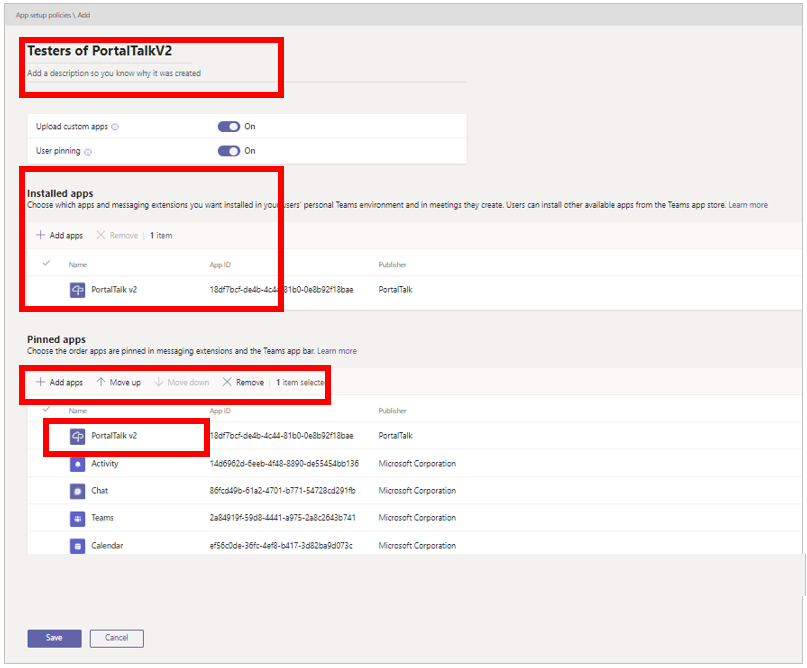Select the Calendar row
The height and width of the screenshot is (668, 807).
point(413,544)
